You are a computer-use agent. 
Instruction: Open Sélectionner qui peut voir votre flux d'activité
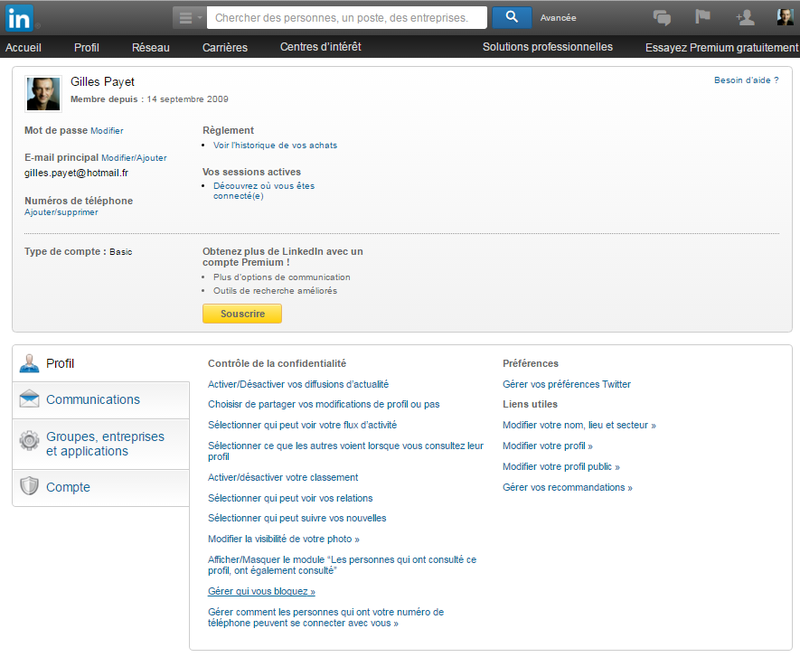coord(302,425)
